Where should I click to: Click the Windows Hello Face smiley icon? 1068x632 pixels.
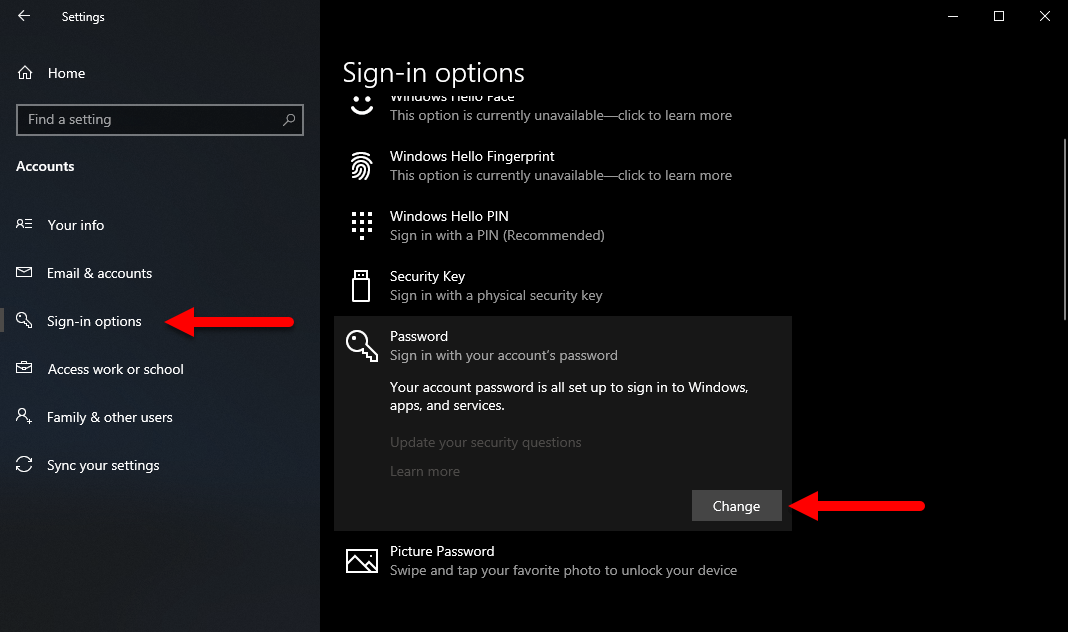pos(362,106)
